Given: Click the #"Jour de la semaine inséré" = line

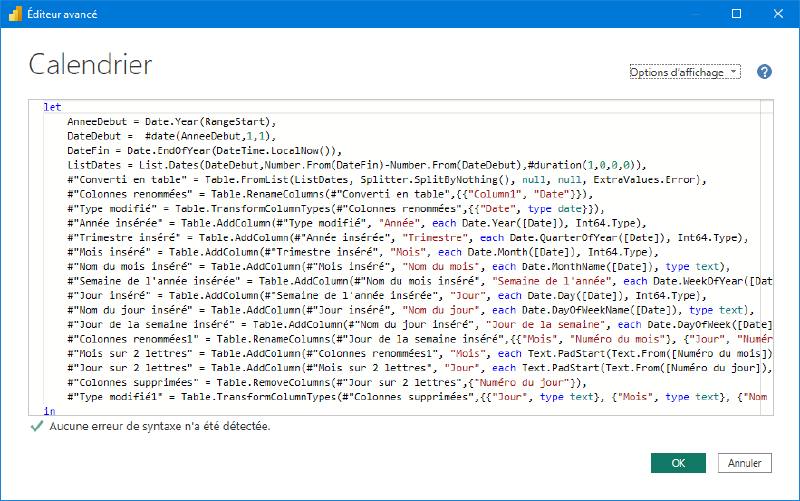Looking at the screenshot, I should point(420,324).
